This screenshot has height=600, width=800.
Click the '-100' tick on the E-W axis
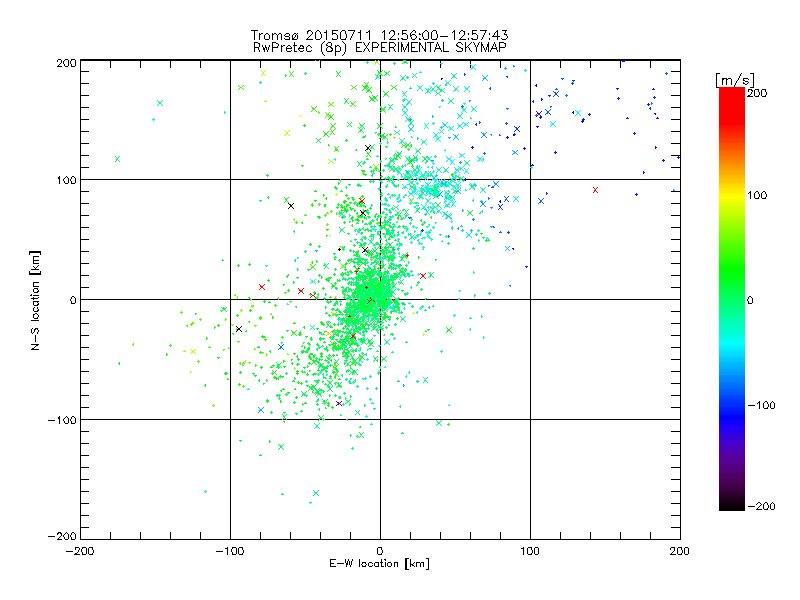pos(230,551)
